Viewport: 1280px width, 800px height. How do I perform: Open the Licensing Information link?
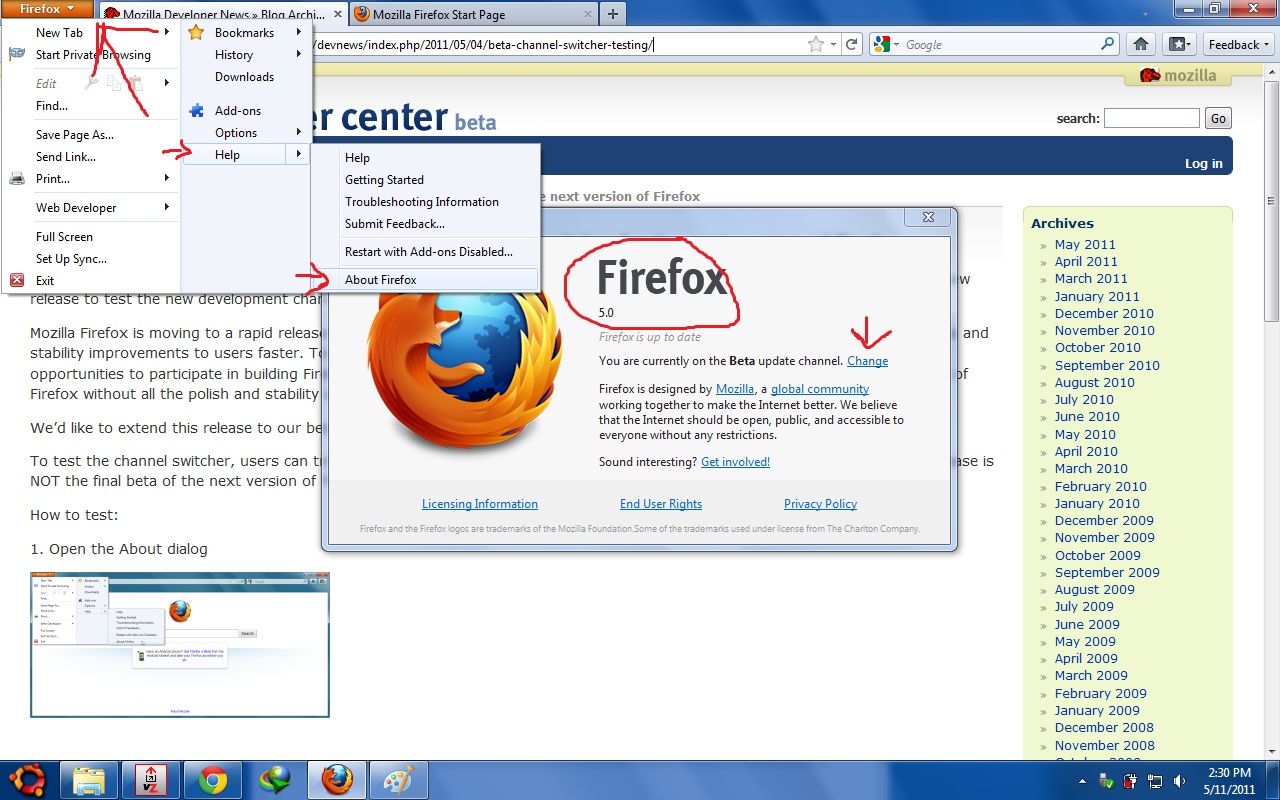pyautogui.click(x=479, y=503)
